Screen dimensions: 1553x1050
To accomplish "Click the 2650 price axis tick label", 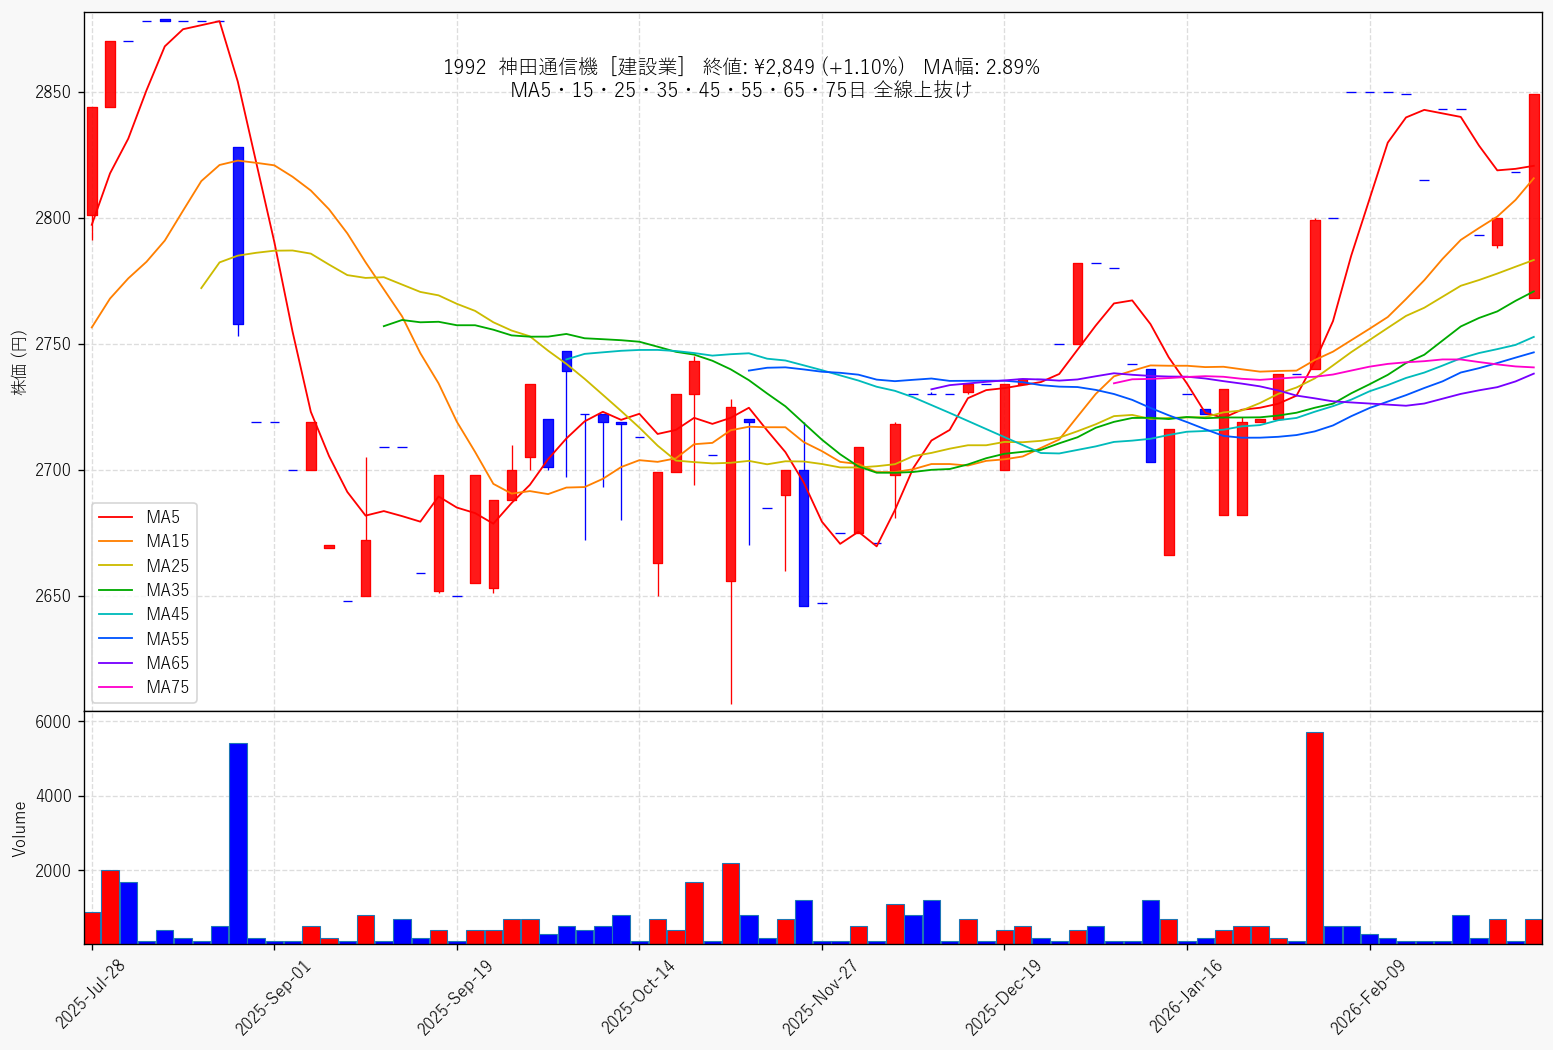I will tap(53, 596).
